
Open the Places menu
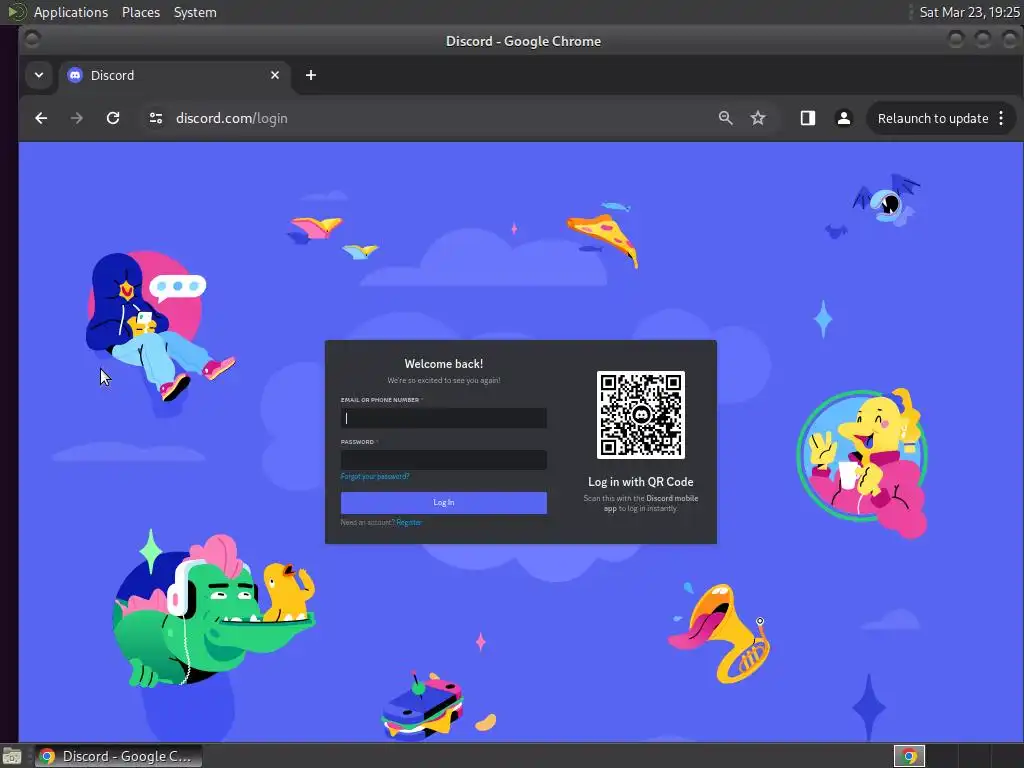pyautogui.click(x=141, y=12)
